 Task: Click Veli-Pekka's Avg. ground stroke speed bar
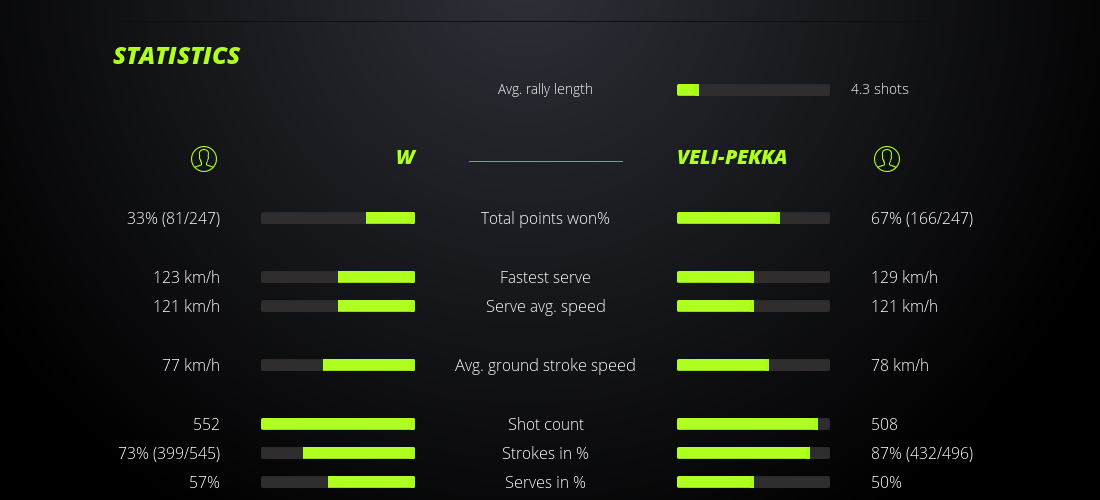click(753, 365)
